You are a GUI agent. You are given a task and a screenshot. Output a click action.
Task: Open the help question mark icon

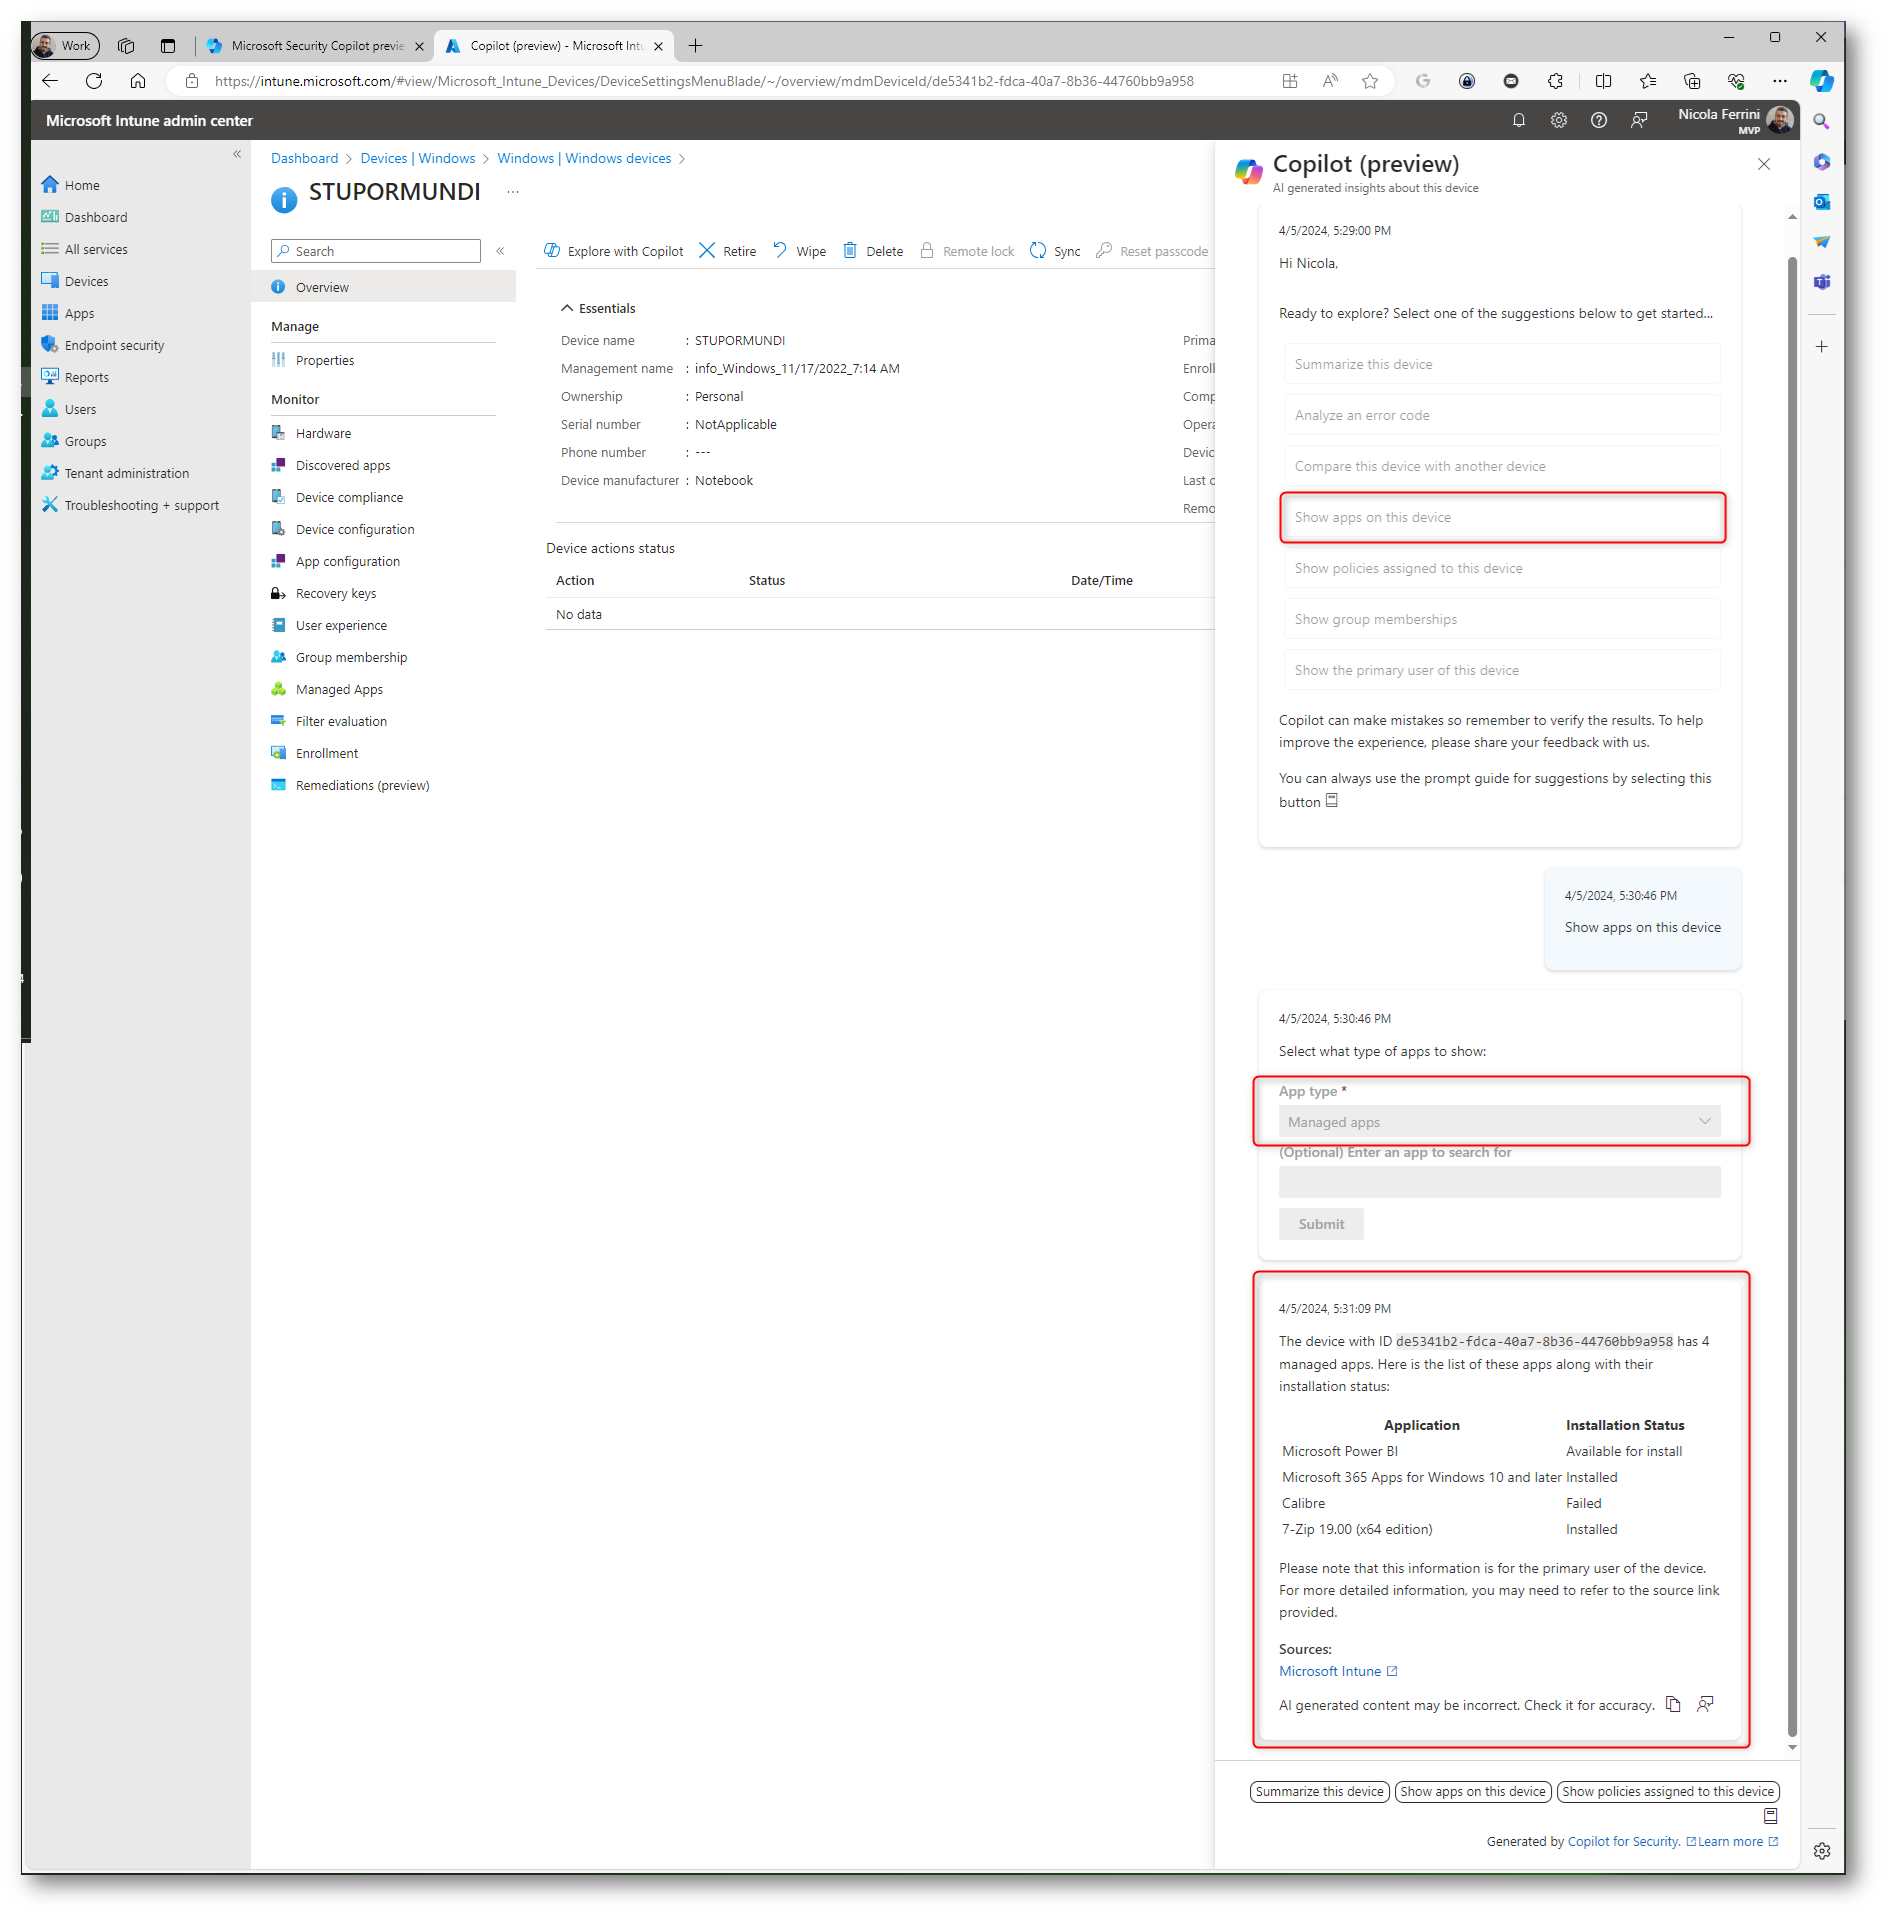[x=1599, y=120]
